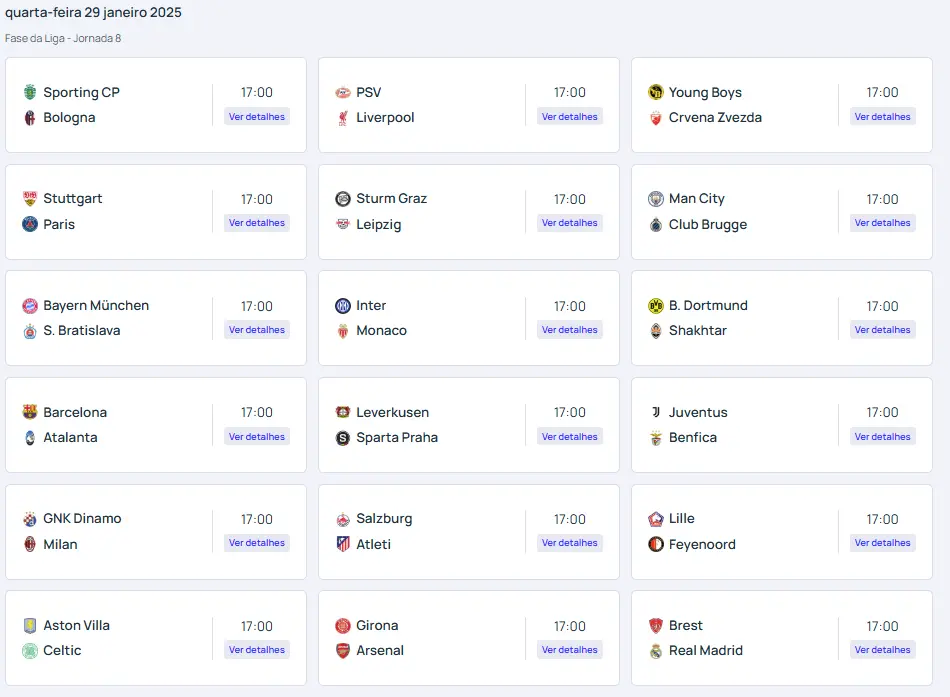Click the Benfica team name

[x=693, y=438]
